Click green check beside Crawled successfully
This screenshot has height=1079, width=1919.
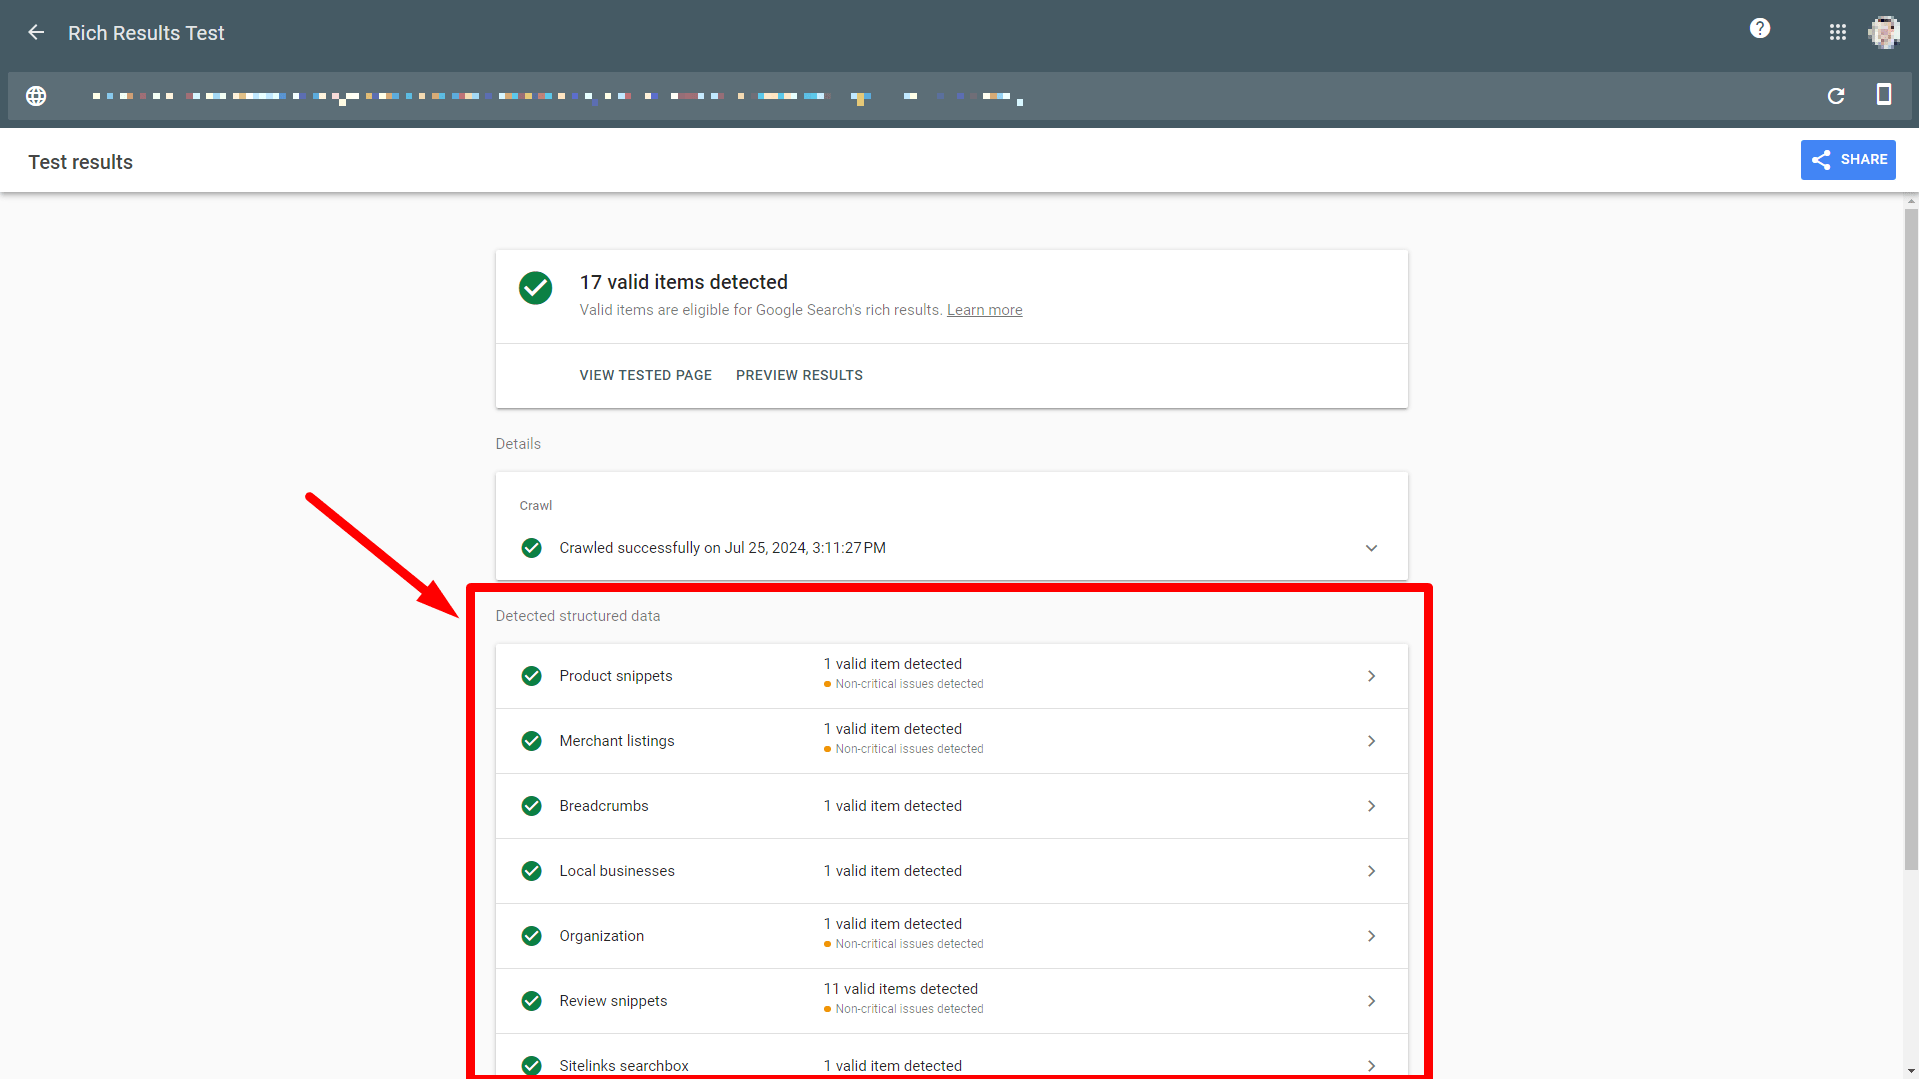pyautogui.click(x=532, y=548)
